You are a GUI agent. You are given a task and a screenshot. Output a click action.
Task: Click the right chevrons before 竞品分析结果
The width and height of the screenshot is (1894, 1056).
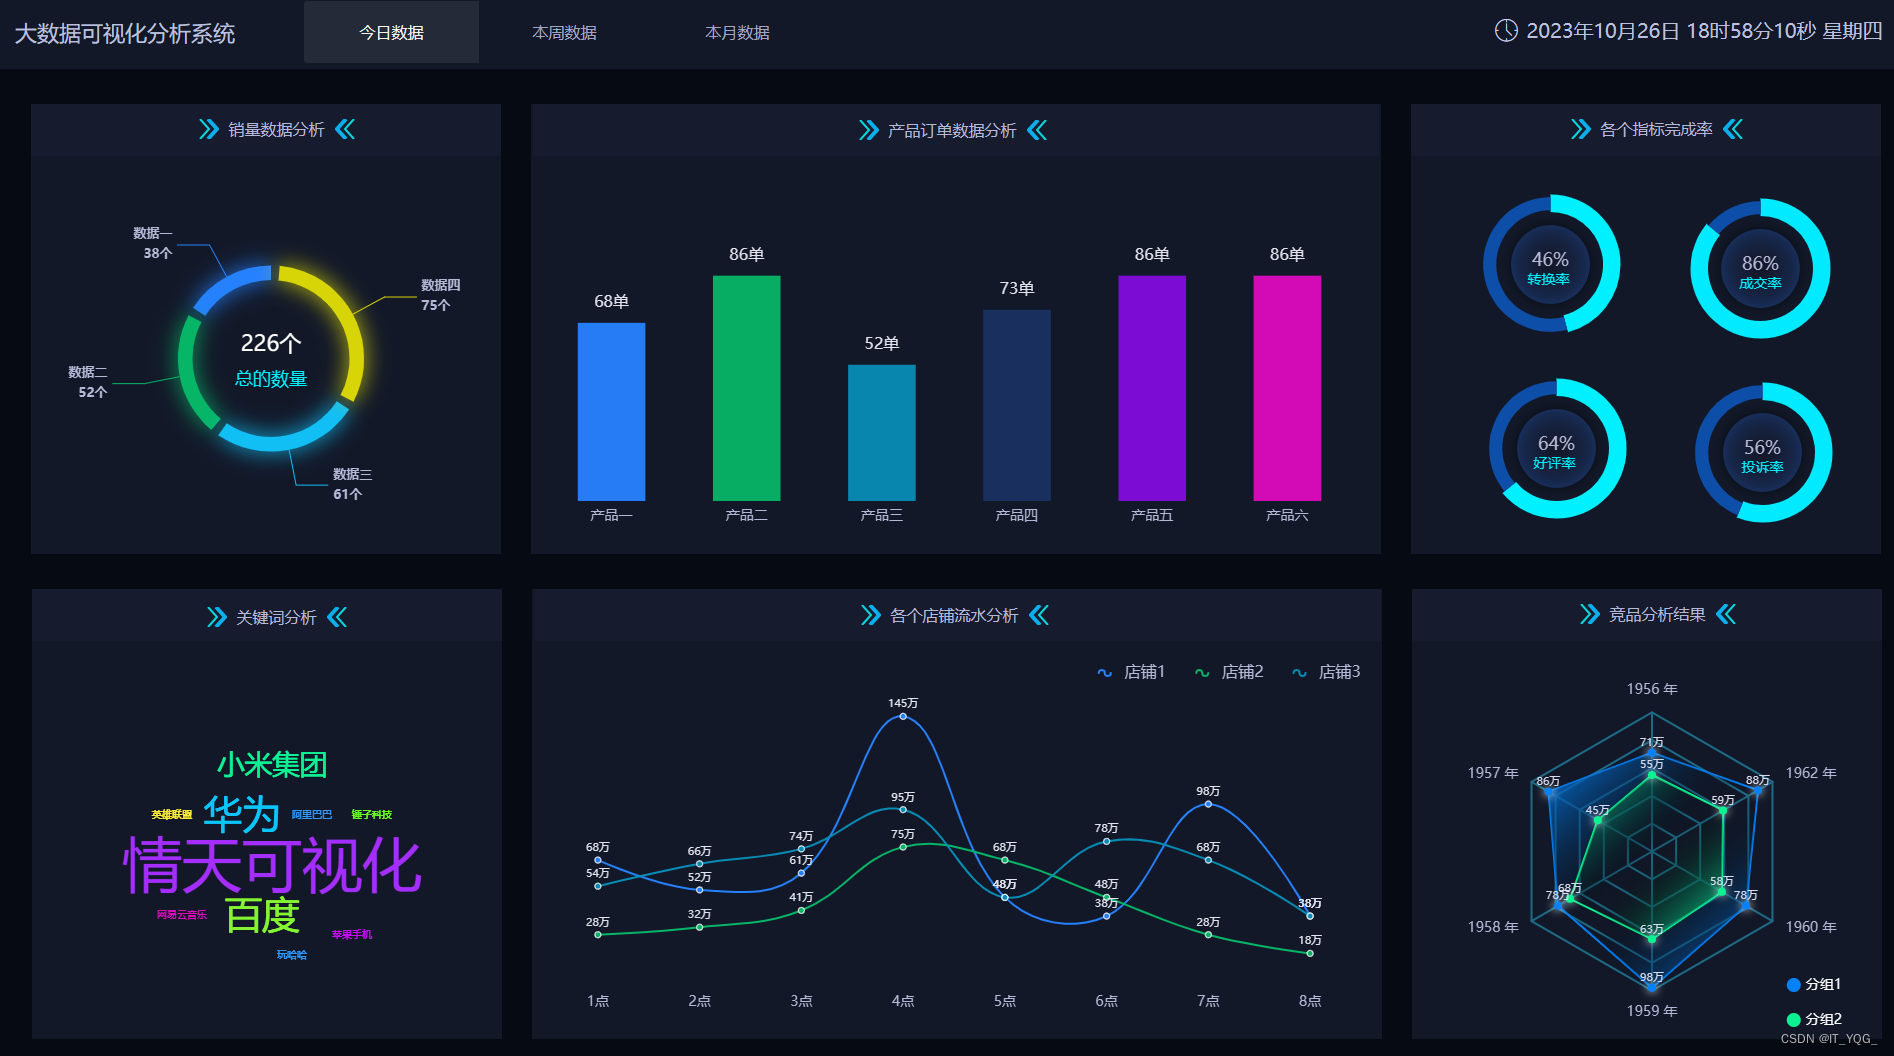click(1589, 614)
